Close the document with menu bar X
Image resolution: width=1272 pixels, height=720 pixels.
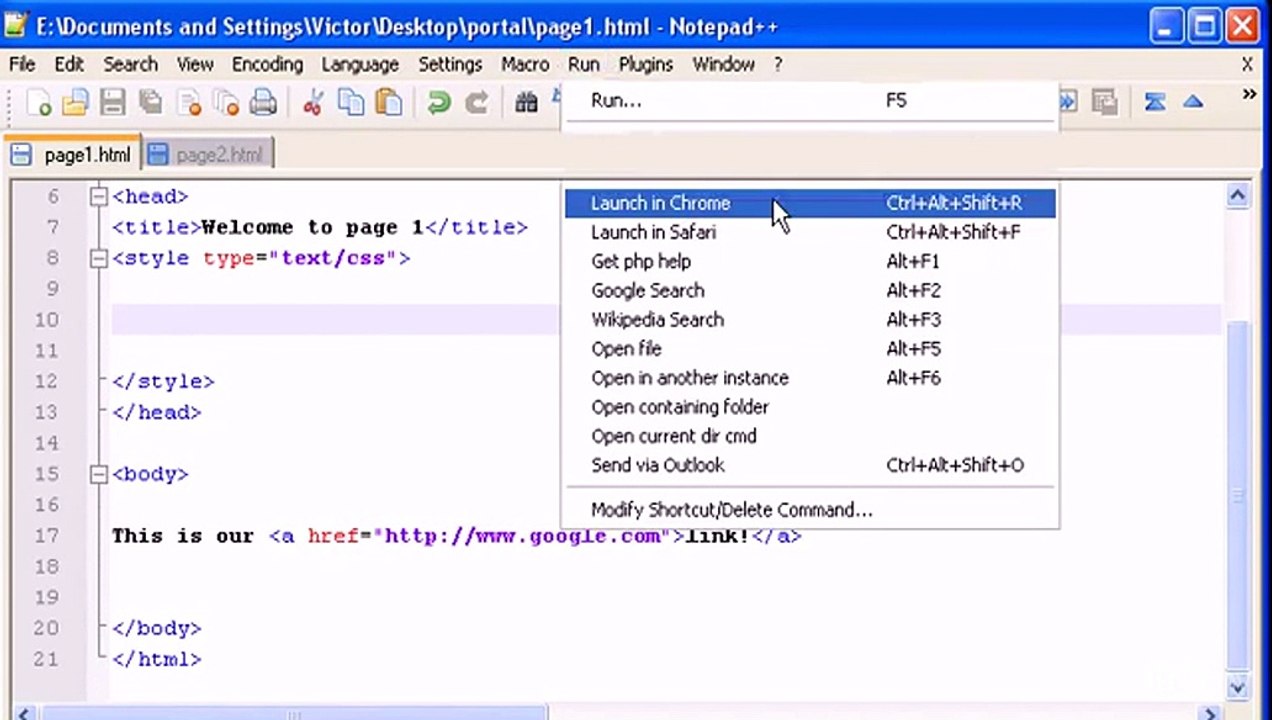coord(1247,64)
